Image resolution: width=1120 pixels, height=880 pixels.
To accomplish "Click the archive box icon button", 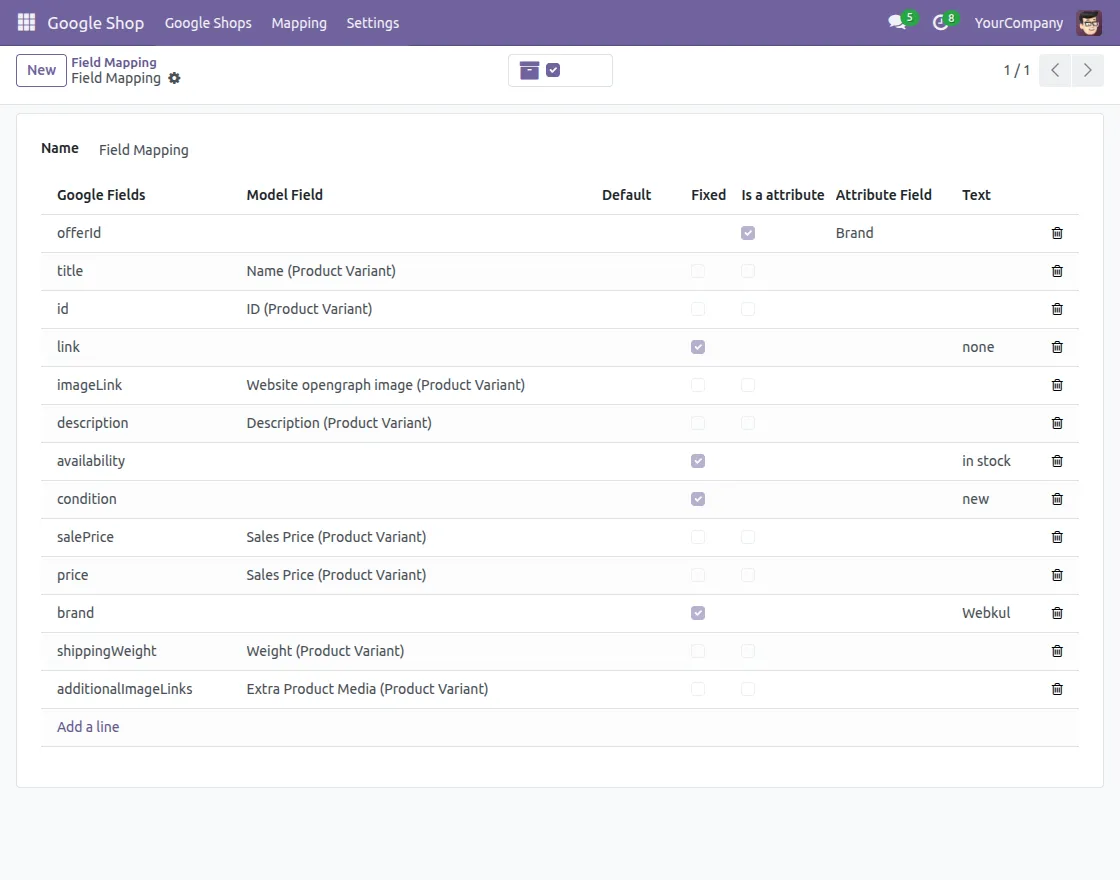I will click(x=529, y=70).
